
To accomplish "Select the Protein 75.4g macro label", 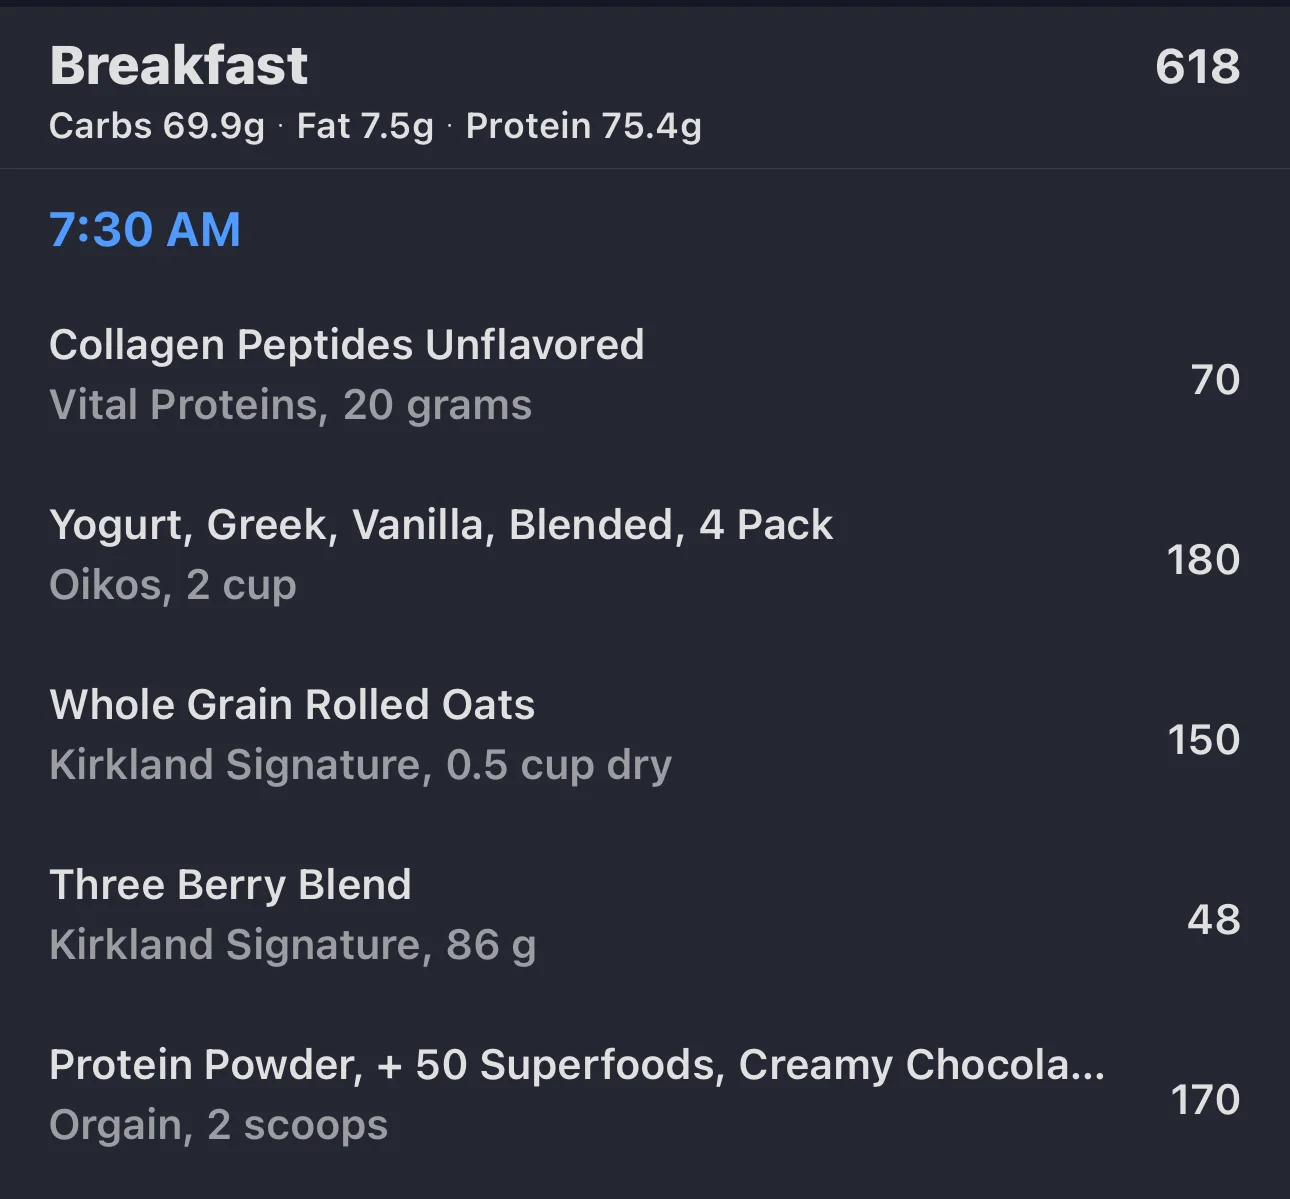I will [584, 126].
